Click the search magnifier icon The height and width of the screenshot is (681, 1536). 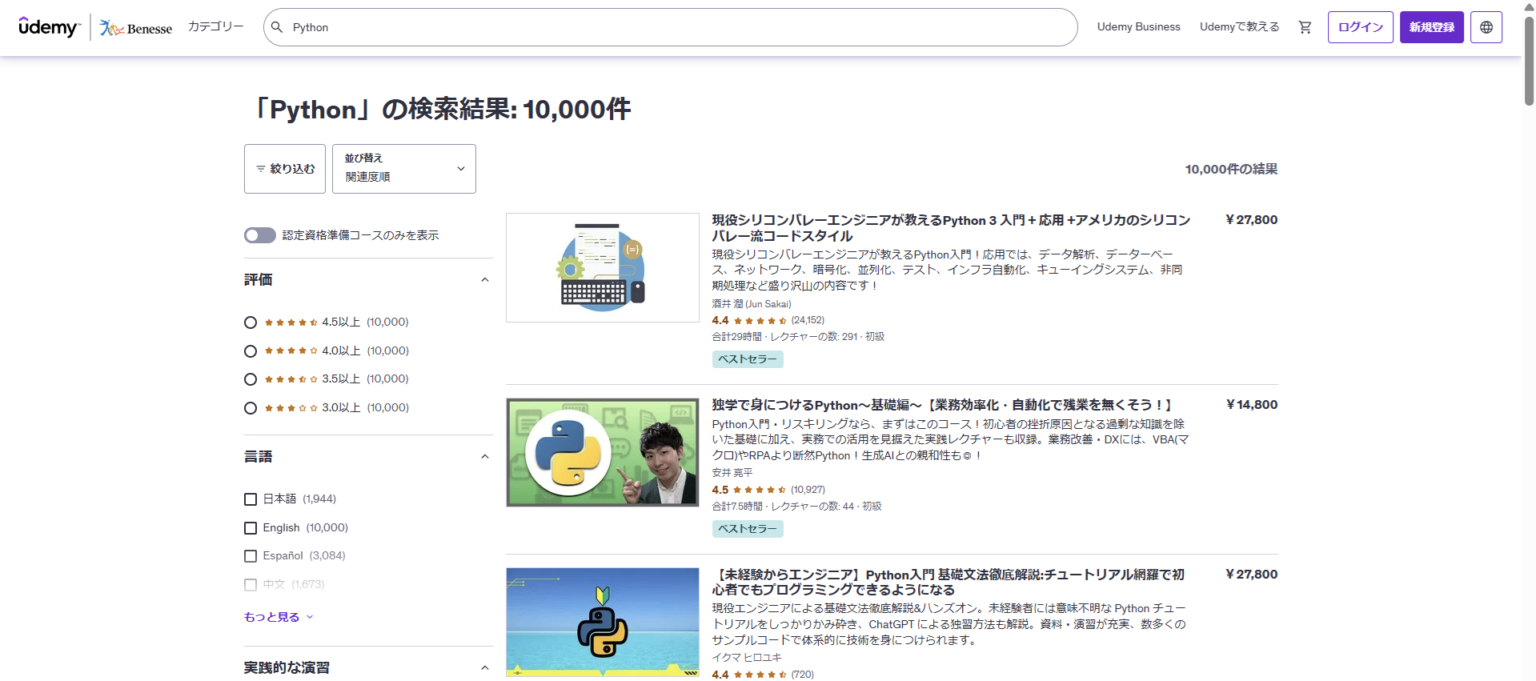276,27
